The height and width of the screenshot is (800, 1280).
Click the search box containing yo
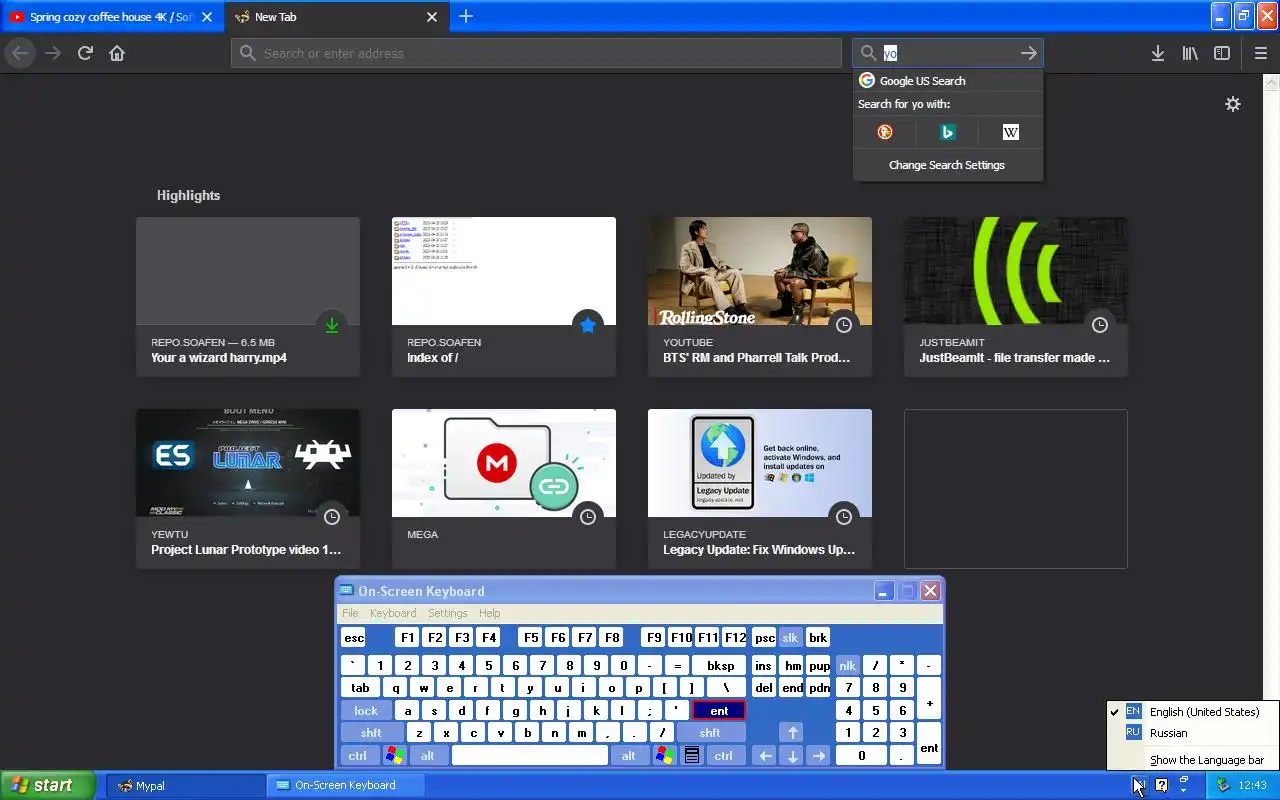click(948, 53)
